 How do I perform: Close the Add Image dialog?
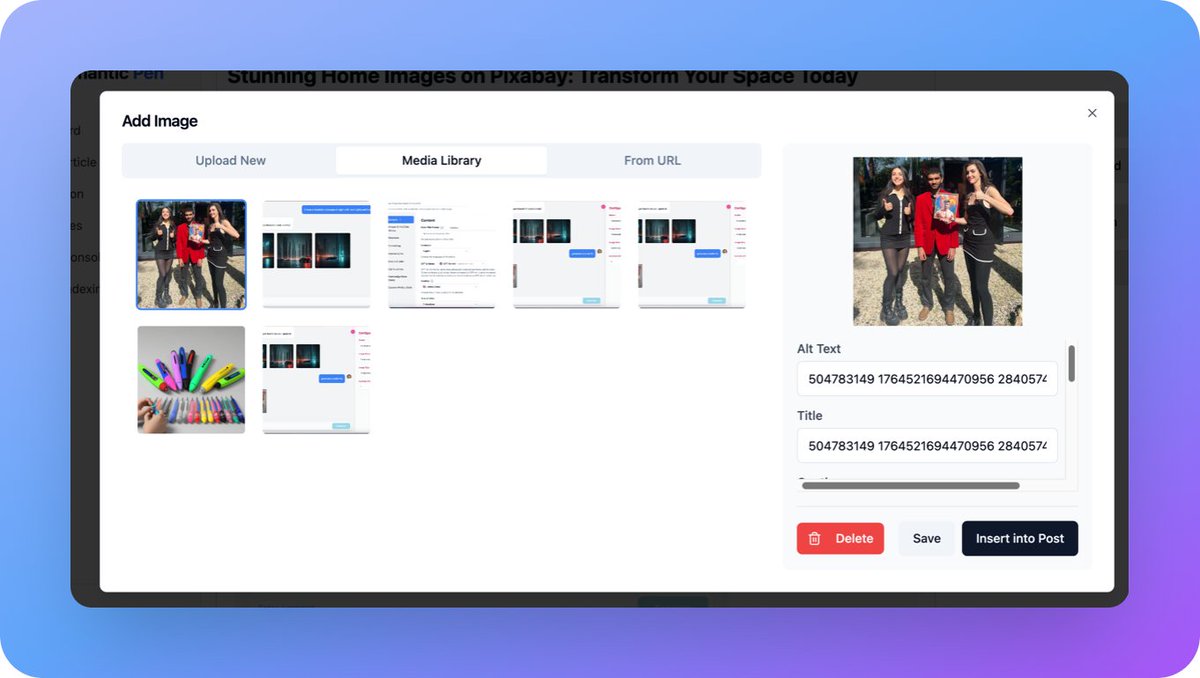click(1092, 113)
